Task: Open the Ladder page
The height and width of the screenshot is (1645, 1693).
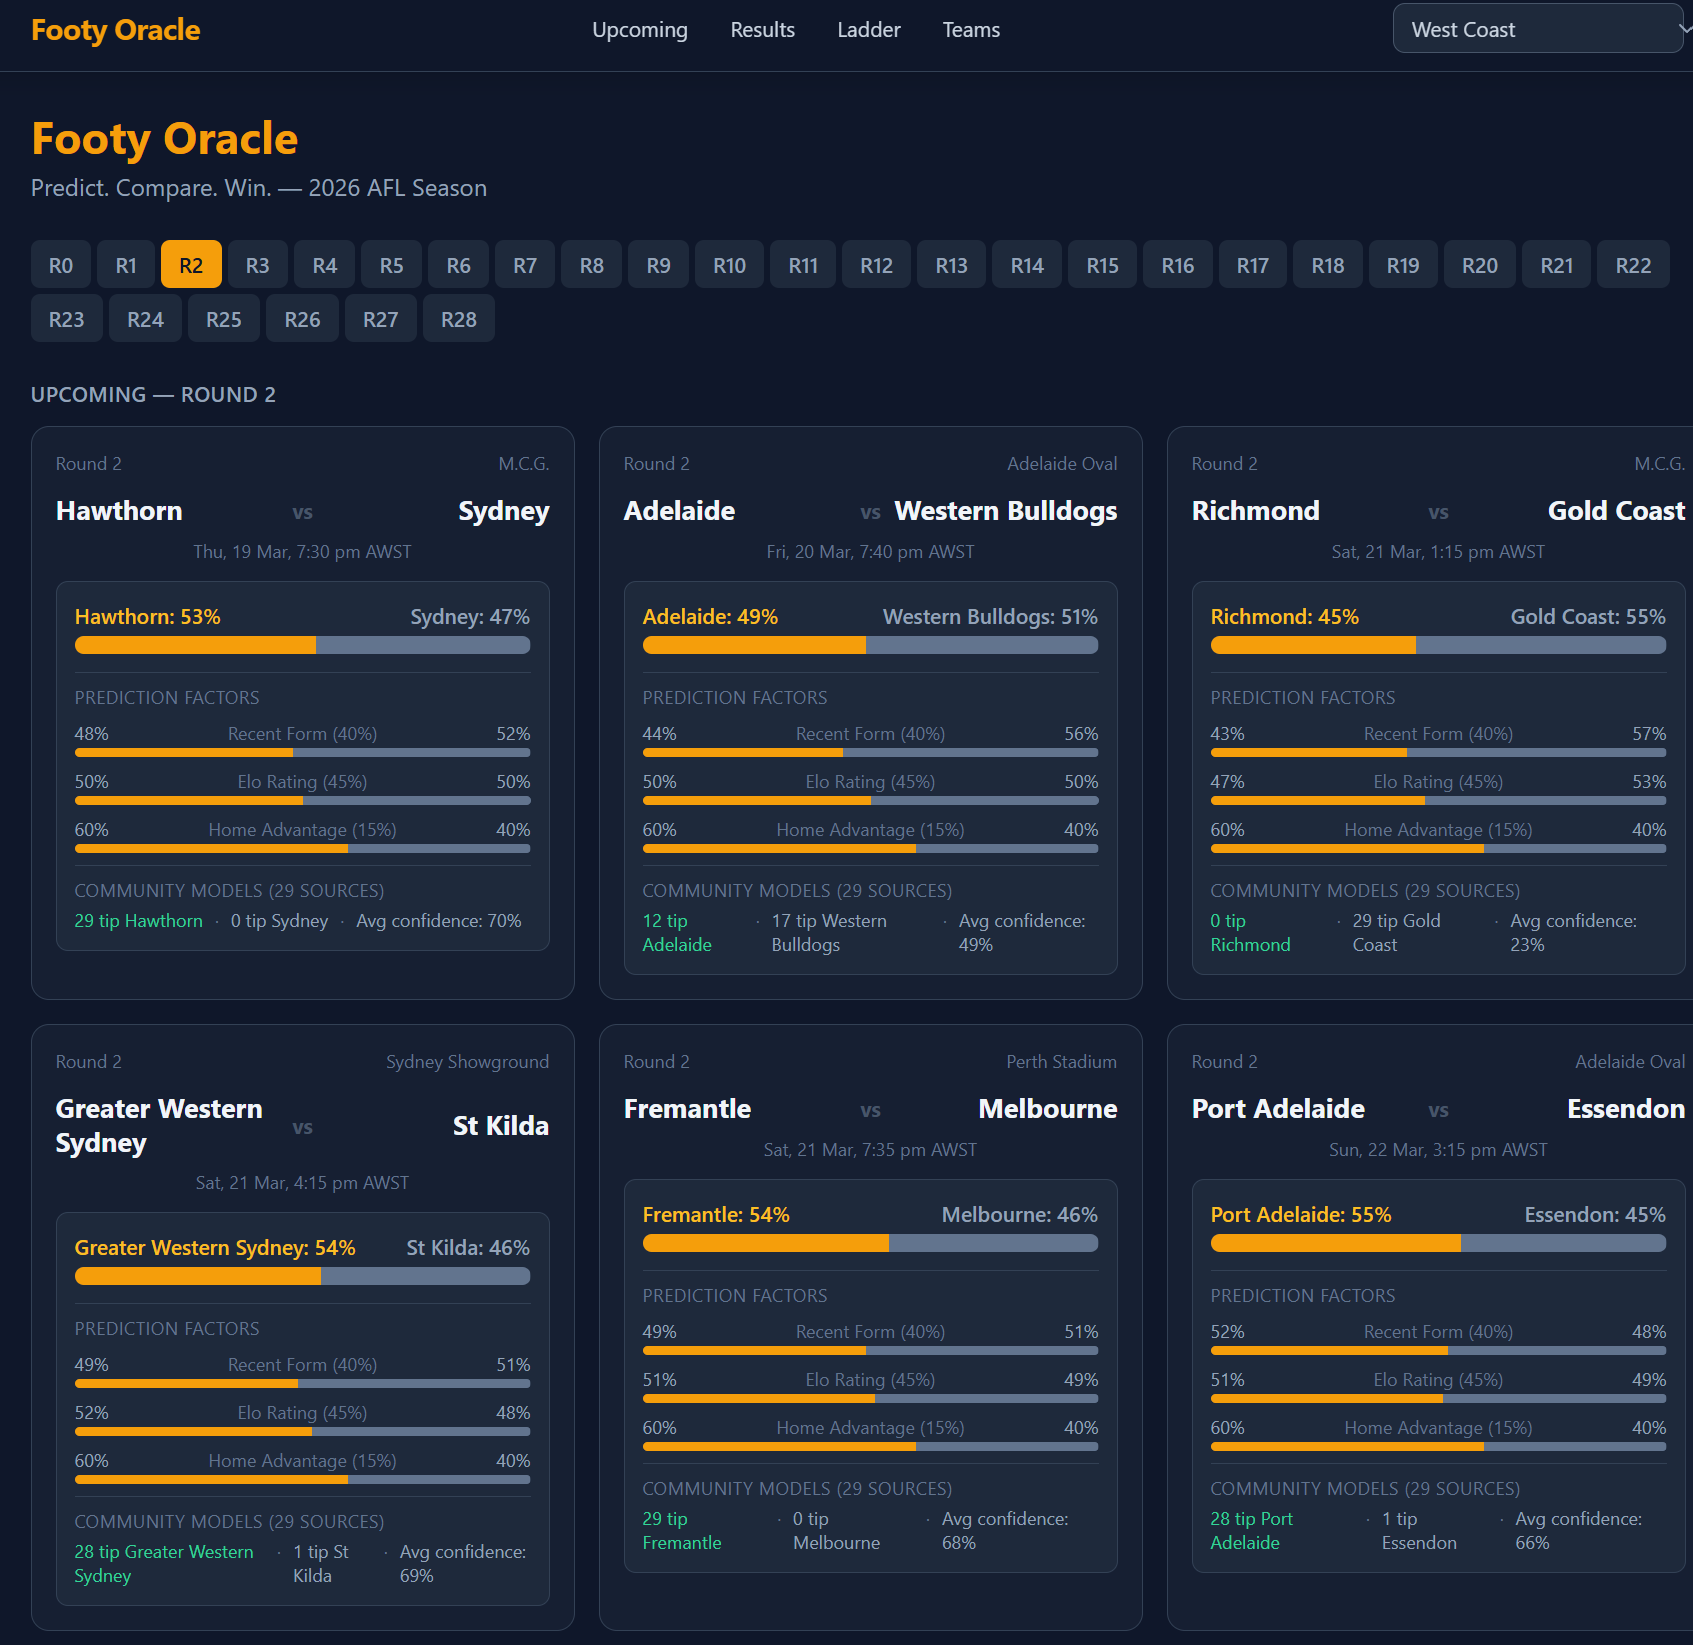Action: (868, 30)
